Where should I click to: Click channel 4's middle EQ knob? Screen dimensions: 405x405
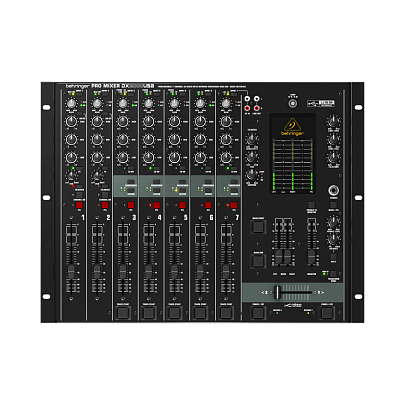click(149, 139)
